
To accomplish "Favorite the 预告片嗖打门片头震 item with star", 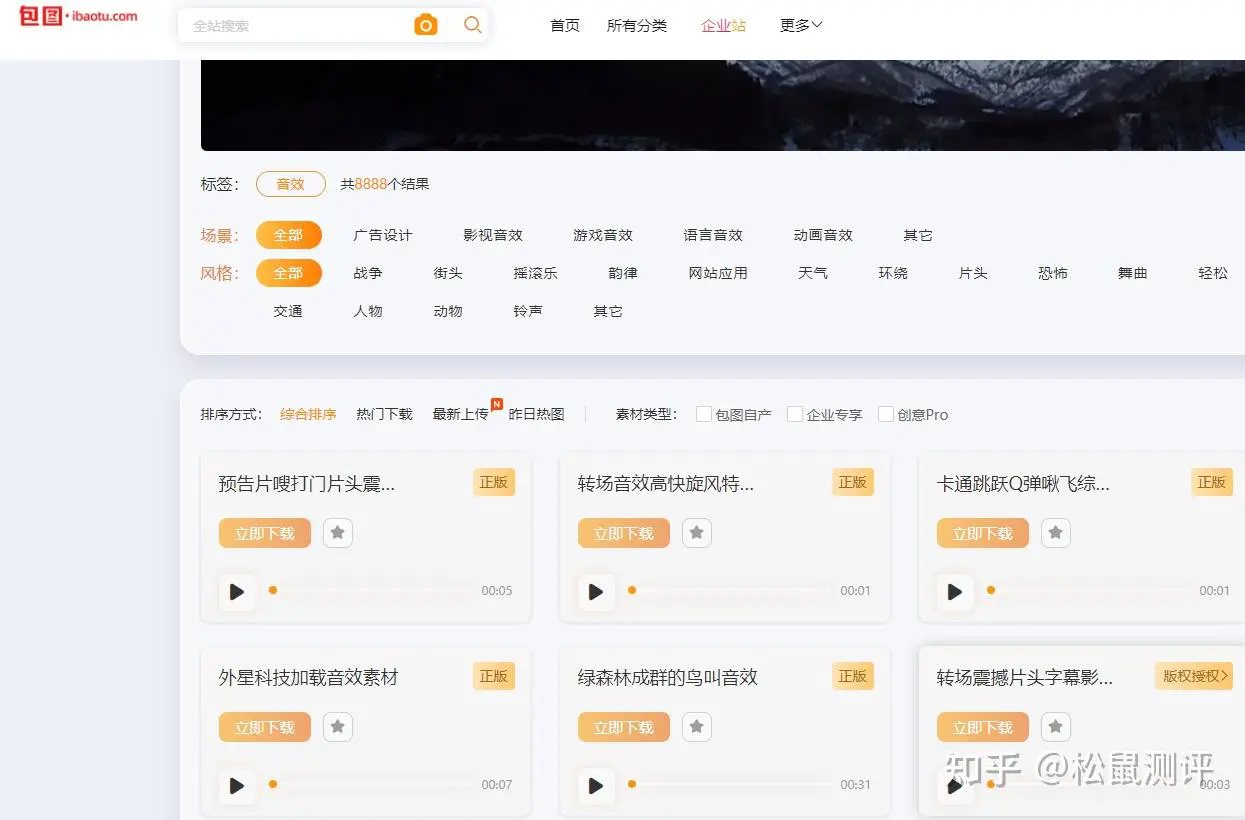I will [x=338, y=533].
